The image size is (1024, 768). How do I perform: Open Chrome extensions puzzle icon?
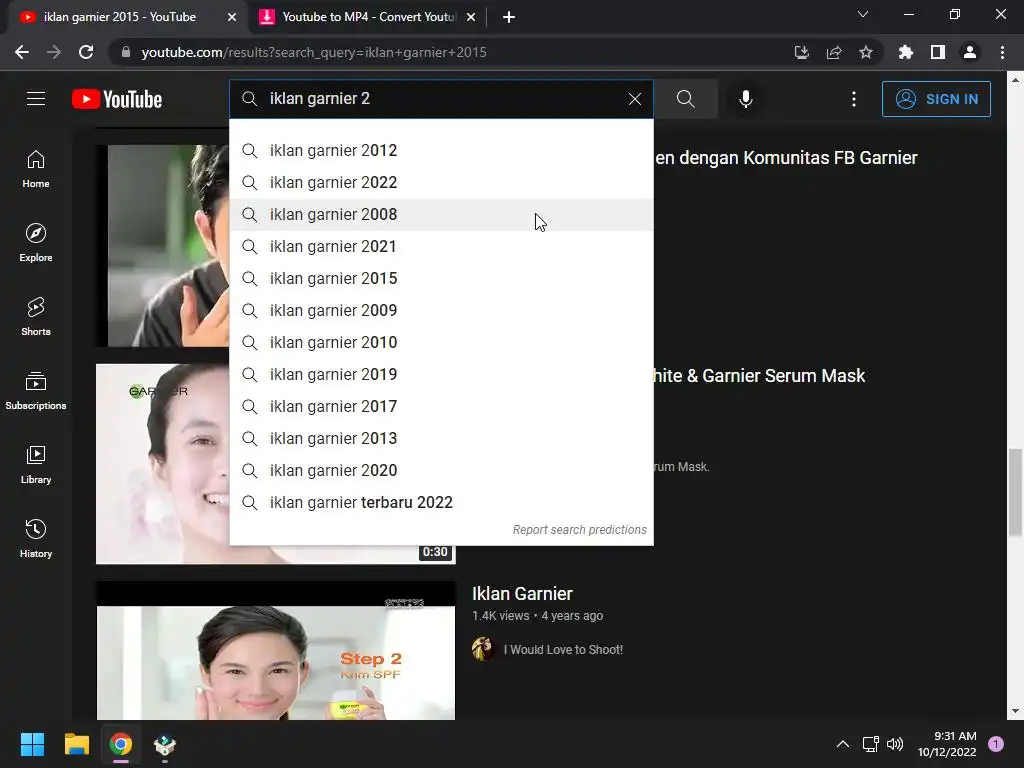(x=905, y=52)
